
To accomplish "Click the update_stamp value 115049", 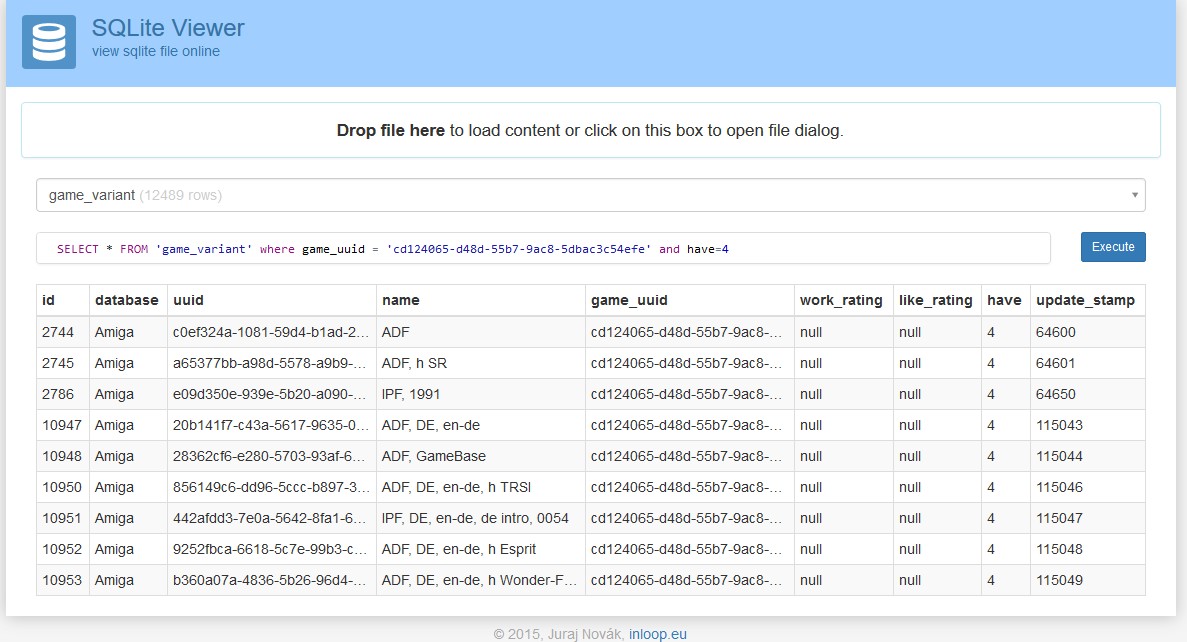I will click(1059, 580).
